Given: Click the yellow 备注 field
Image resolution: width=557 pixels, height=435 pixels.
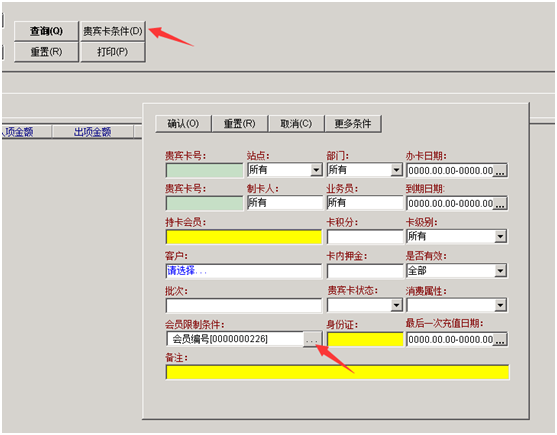Looking at the screenshot, I should click(337, 373).
